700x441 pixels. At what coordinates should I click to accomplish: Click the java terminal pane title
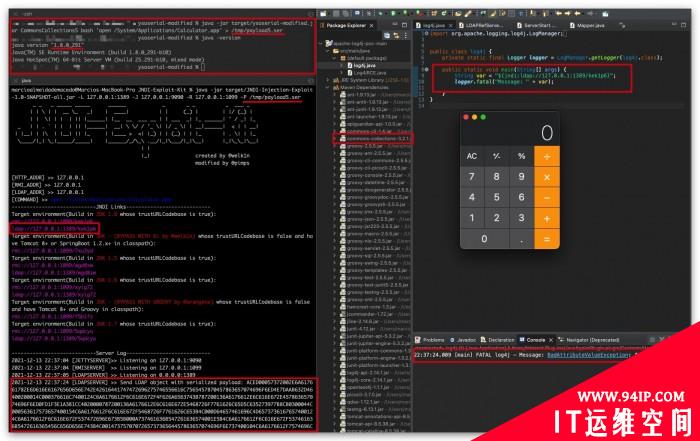(x=27, y=81)
